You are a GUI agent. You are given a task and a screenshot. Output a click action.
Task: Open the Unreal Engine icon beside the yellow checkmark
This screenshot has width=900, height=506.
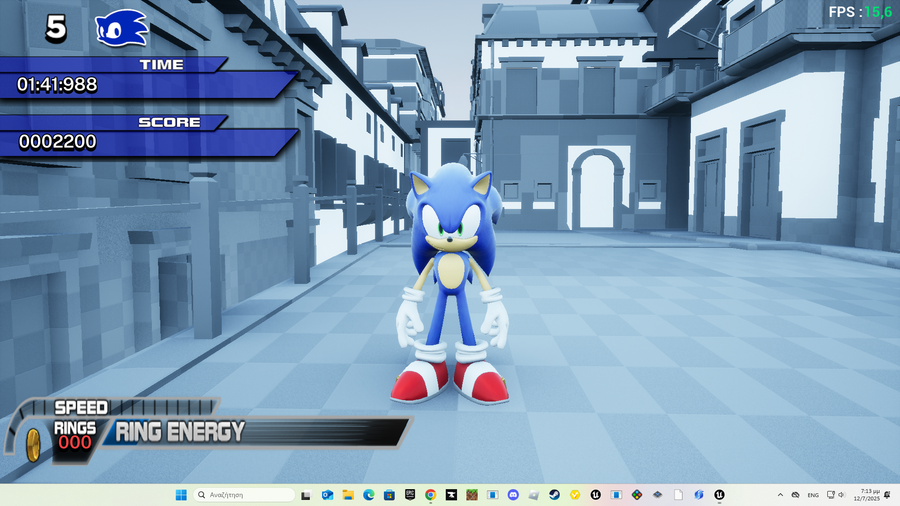tap(596, 495)
